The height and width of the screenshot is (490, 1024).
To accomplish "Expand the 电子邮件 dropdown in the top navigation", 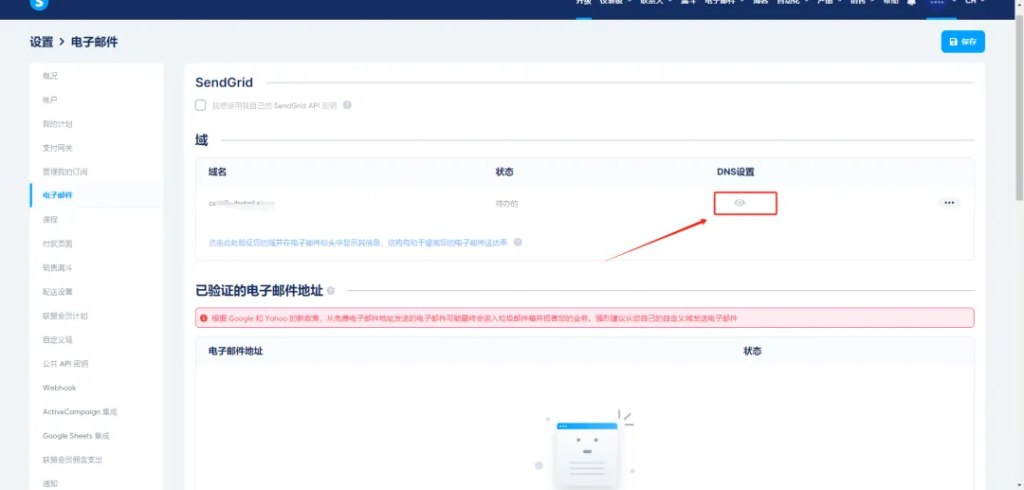I will coord(724,3).
